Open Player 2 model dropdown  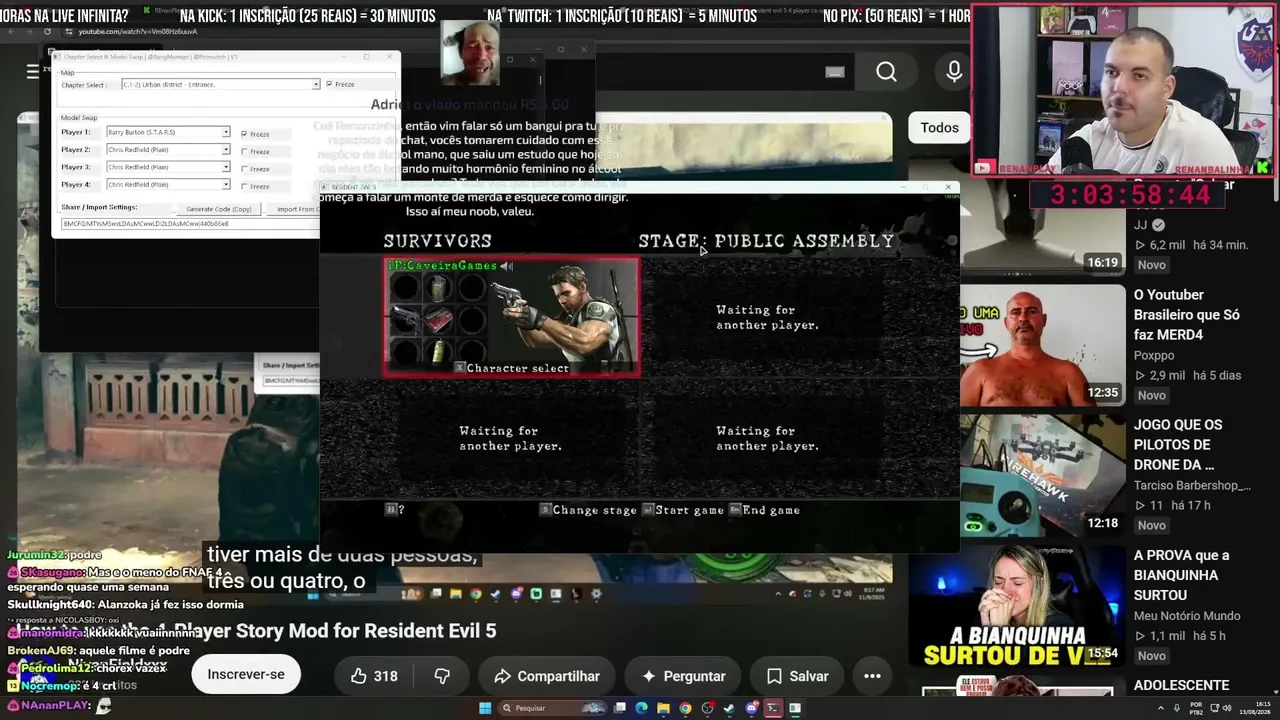pos(168,150)
